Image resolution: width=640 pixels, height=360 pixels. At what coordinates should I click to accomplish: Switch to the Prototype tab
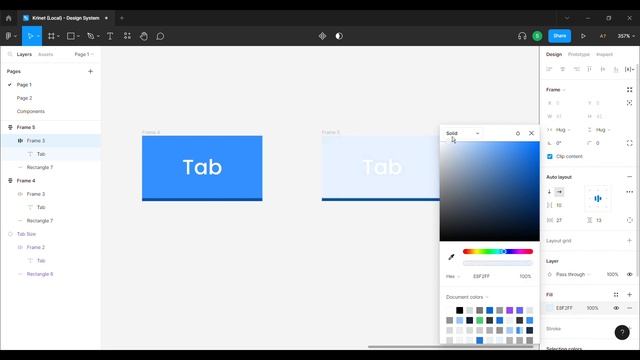pos(579,54)
